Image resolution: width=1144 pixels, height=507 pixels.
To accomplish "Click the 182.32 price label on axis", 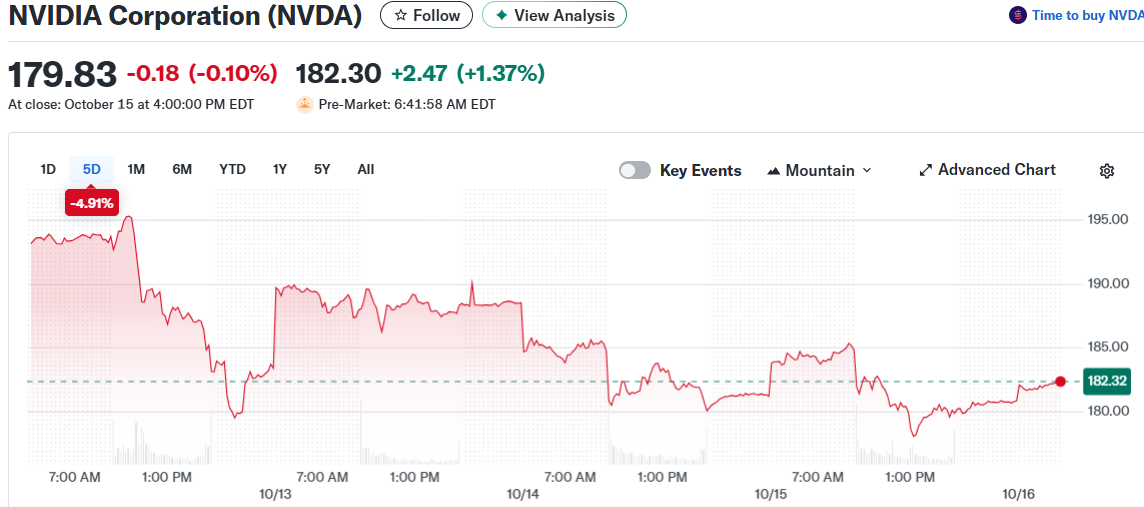I will click(1107, 381).
